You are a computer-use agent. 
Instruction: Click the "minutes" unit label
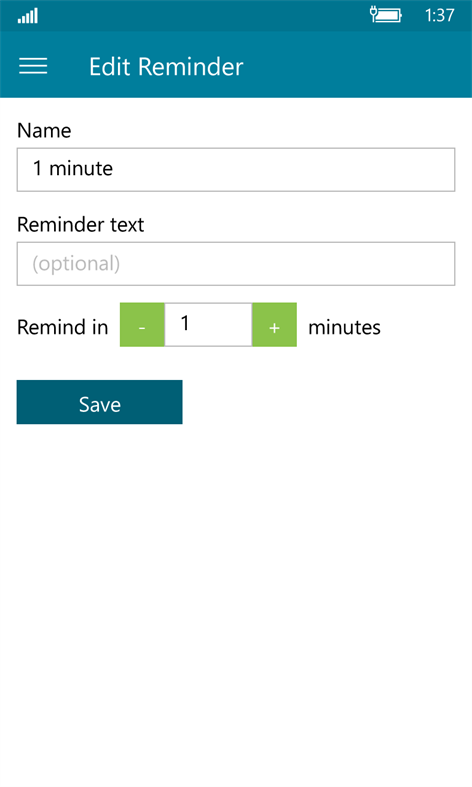344,327
